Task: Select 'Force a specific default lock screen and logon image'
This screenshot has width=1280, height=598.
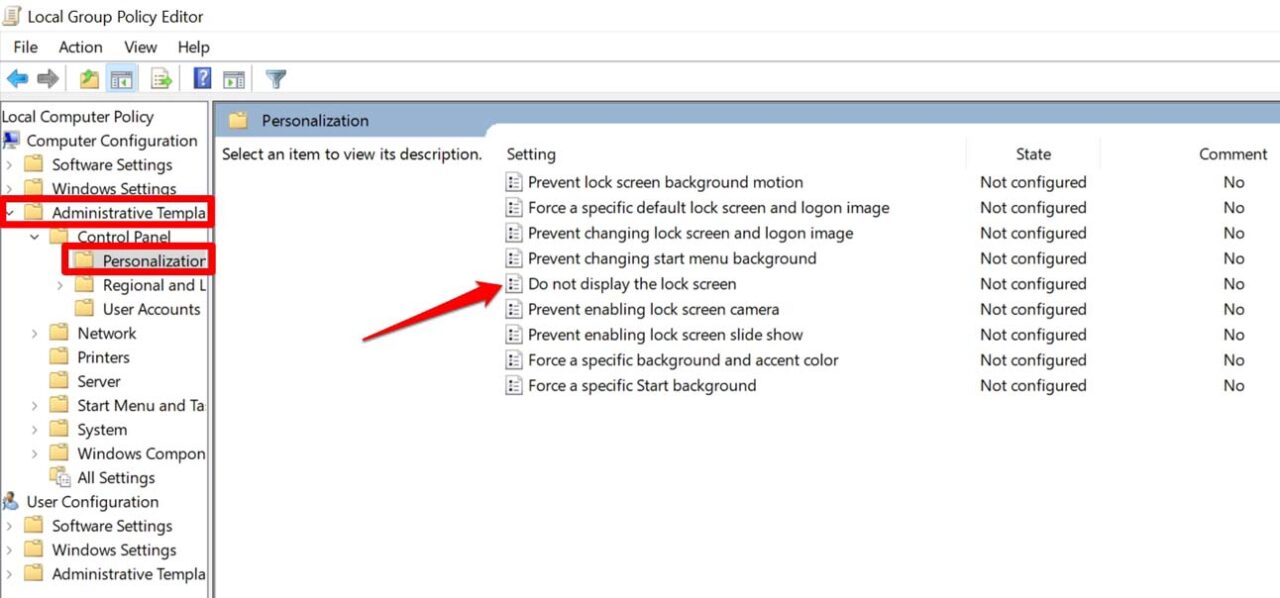Action: pos(708,208)
